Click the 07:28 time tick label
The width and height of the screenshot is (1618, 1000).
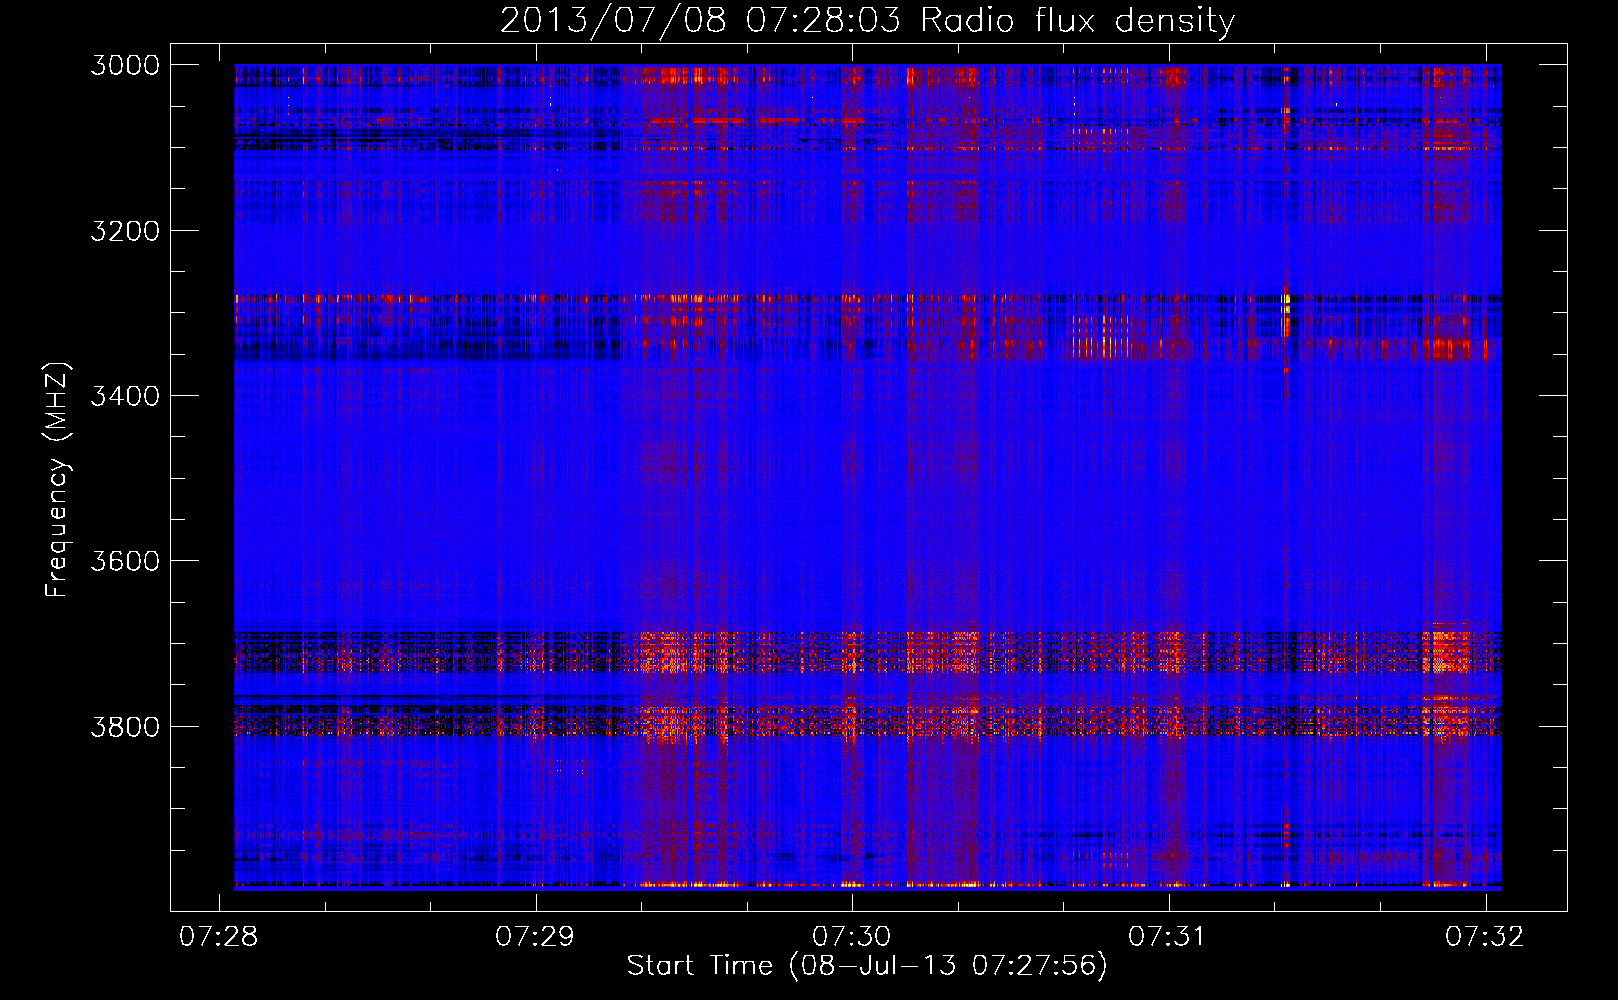pos(218,936)
